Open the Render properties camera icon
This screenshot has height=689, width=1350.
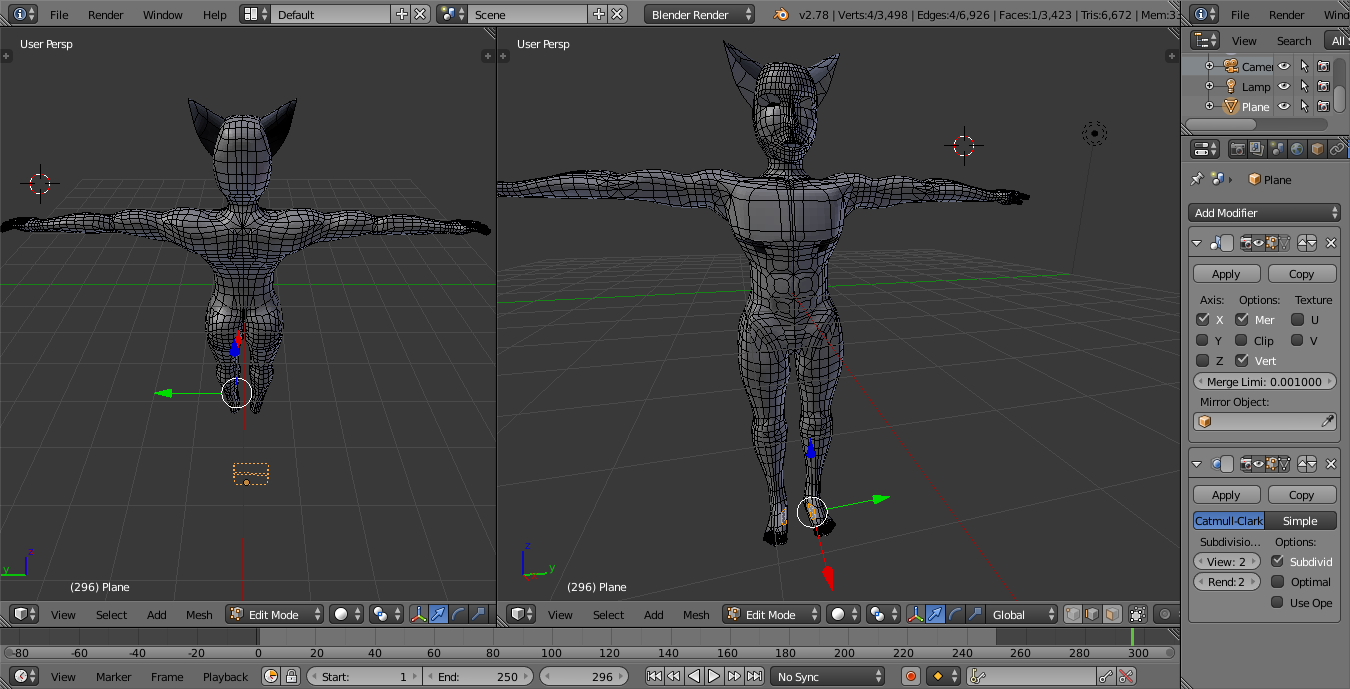click(1237, 149)
